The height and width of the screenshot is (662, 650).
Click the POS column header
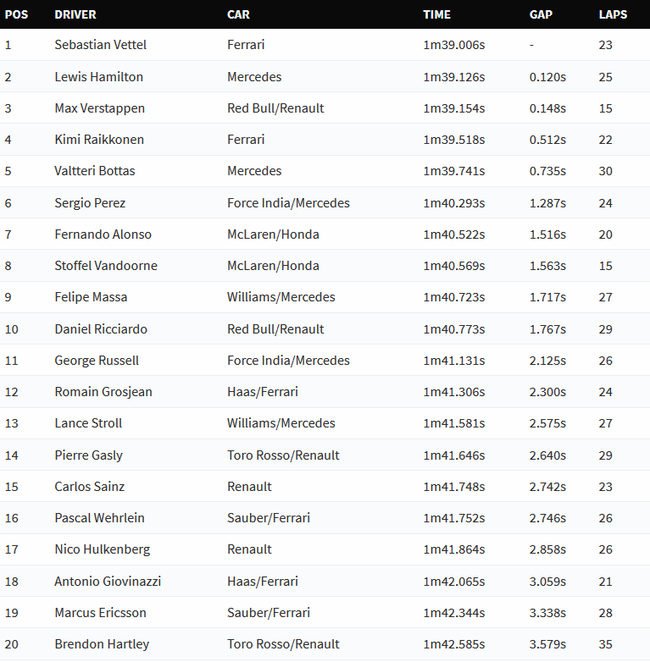[x=16, y=15]
